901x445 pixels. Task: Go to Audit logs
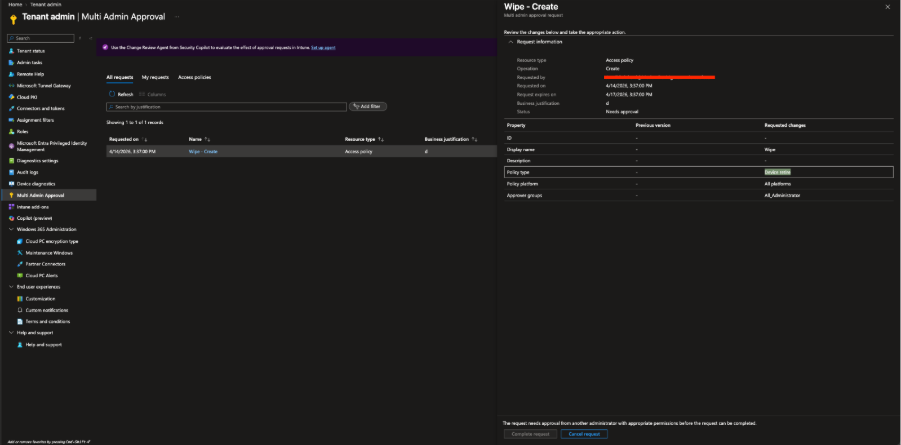click(x=28, y=172)
